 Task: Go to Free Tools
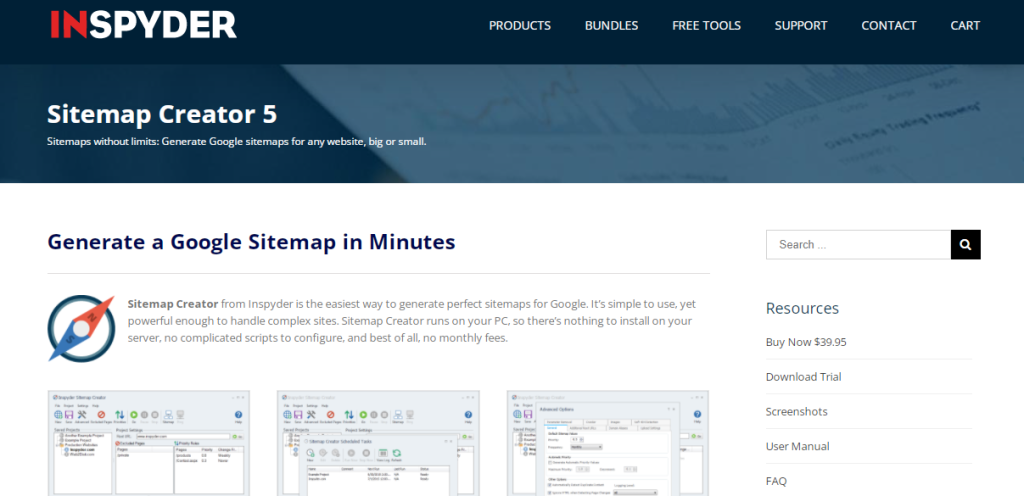707,25
